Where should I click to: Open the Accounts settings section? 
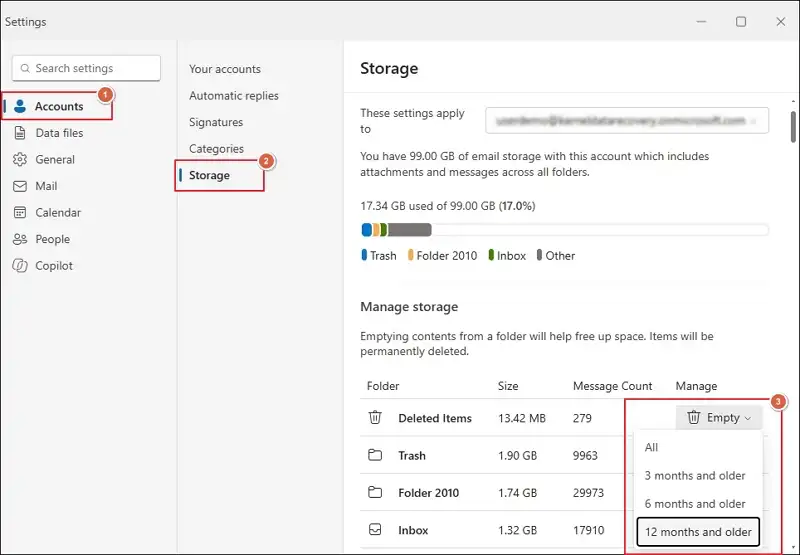pyautogui.click(x=57, y=106)
